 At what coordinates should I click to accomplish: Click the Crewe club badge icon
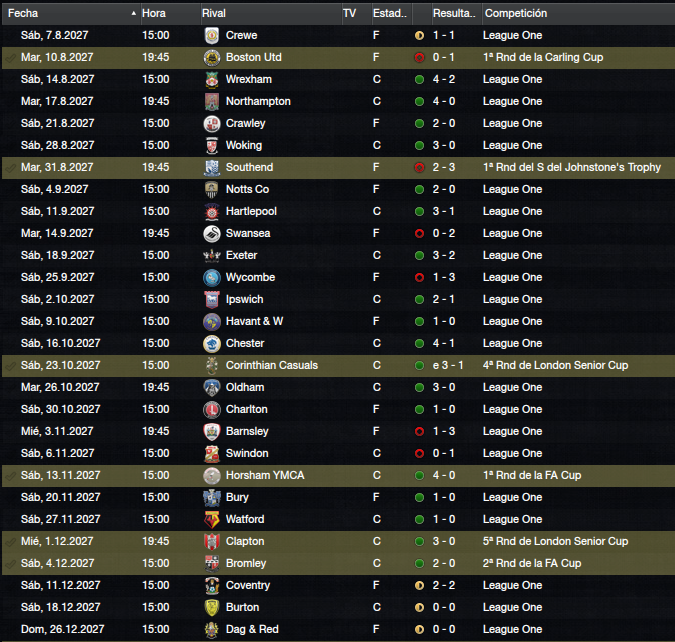pos(212,35)
